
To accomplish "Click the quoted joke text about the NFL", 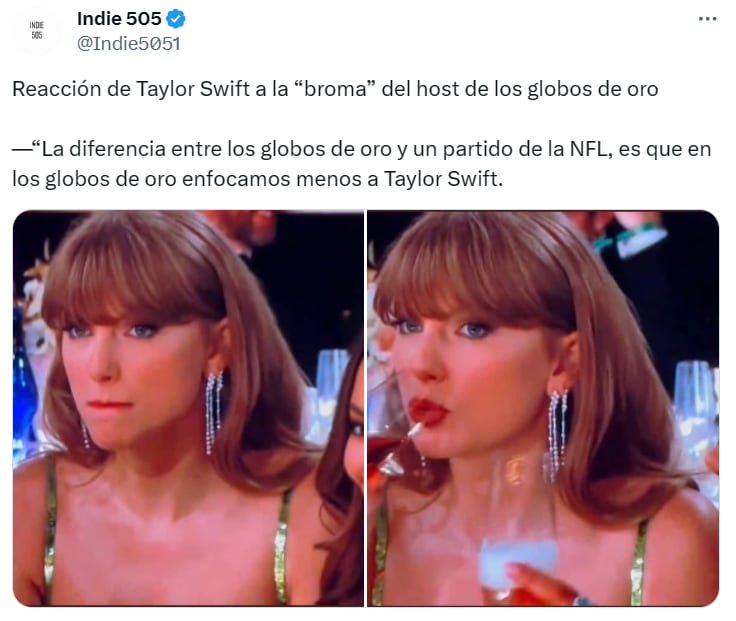I will [x=361, y=164].
